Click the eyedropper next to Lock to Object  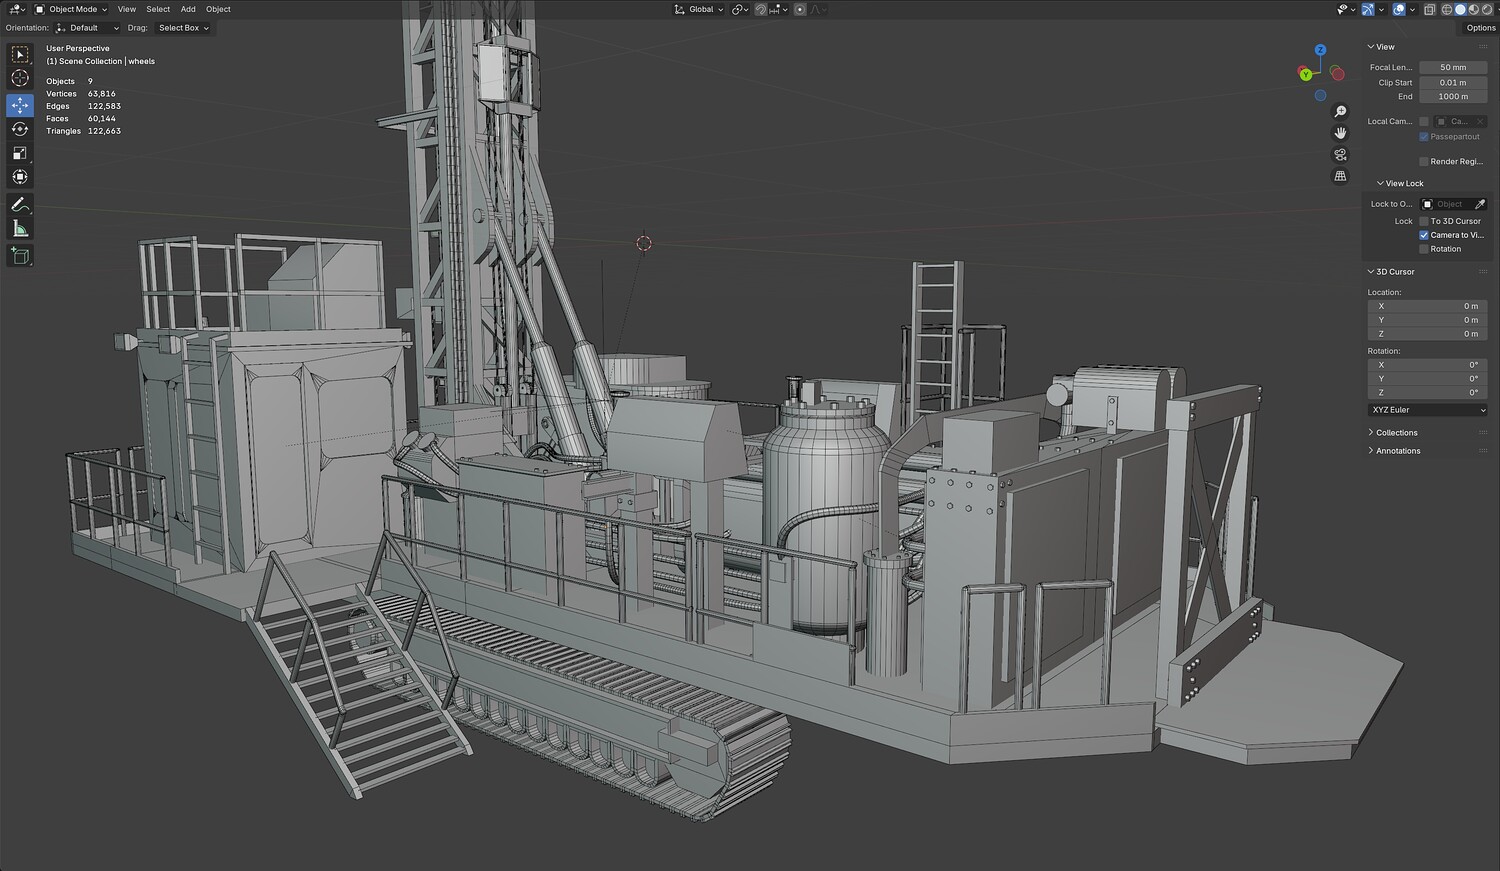click(x=1480, y=204)
